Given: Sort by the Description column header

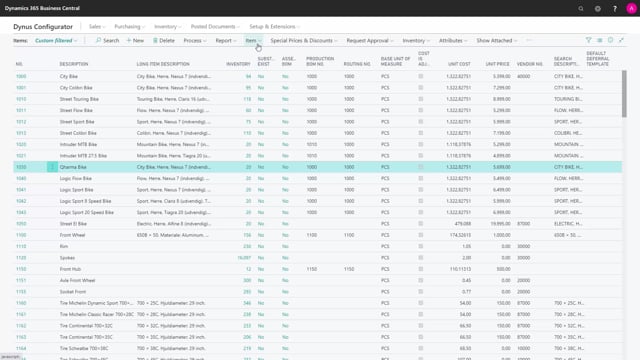Looking at the screenshot, I should click(74, 64).
